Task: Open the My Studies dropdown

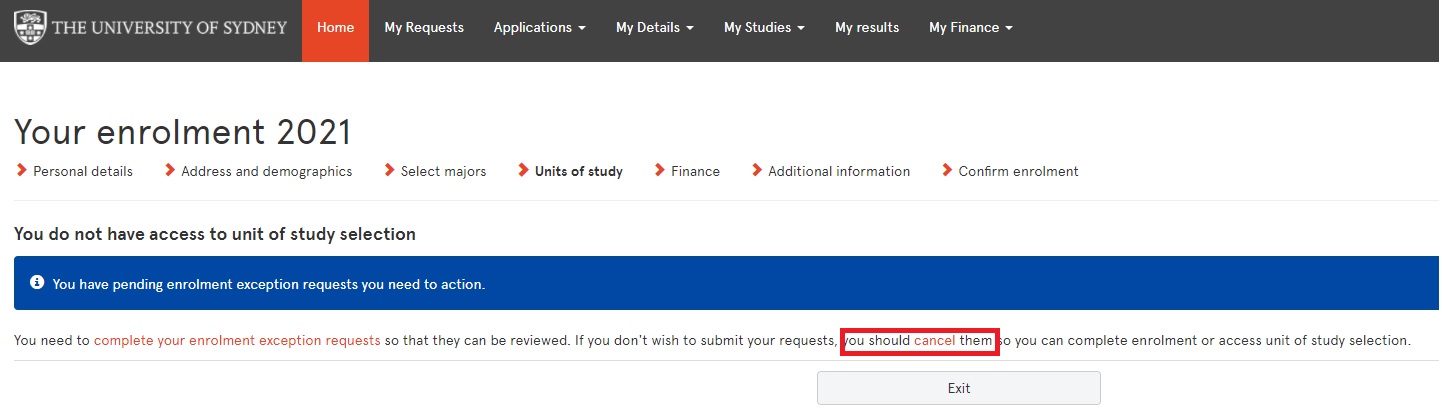Action: point(764,28)
